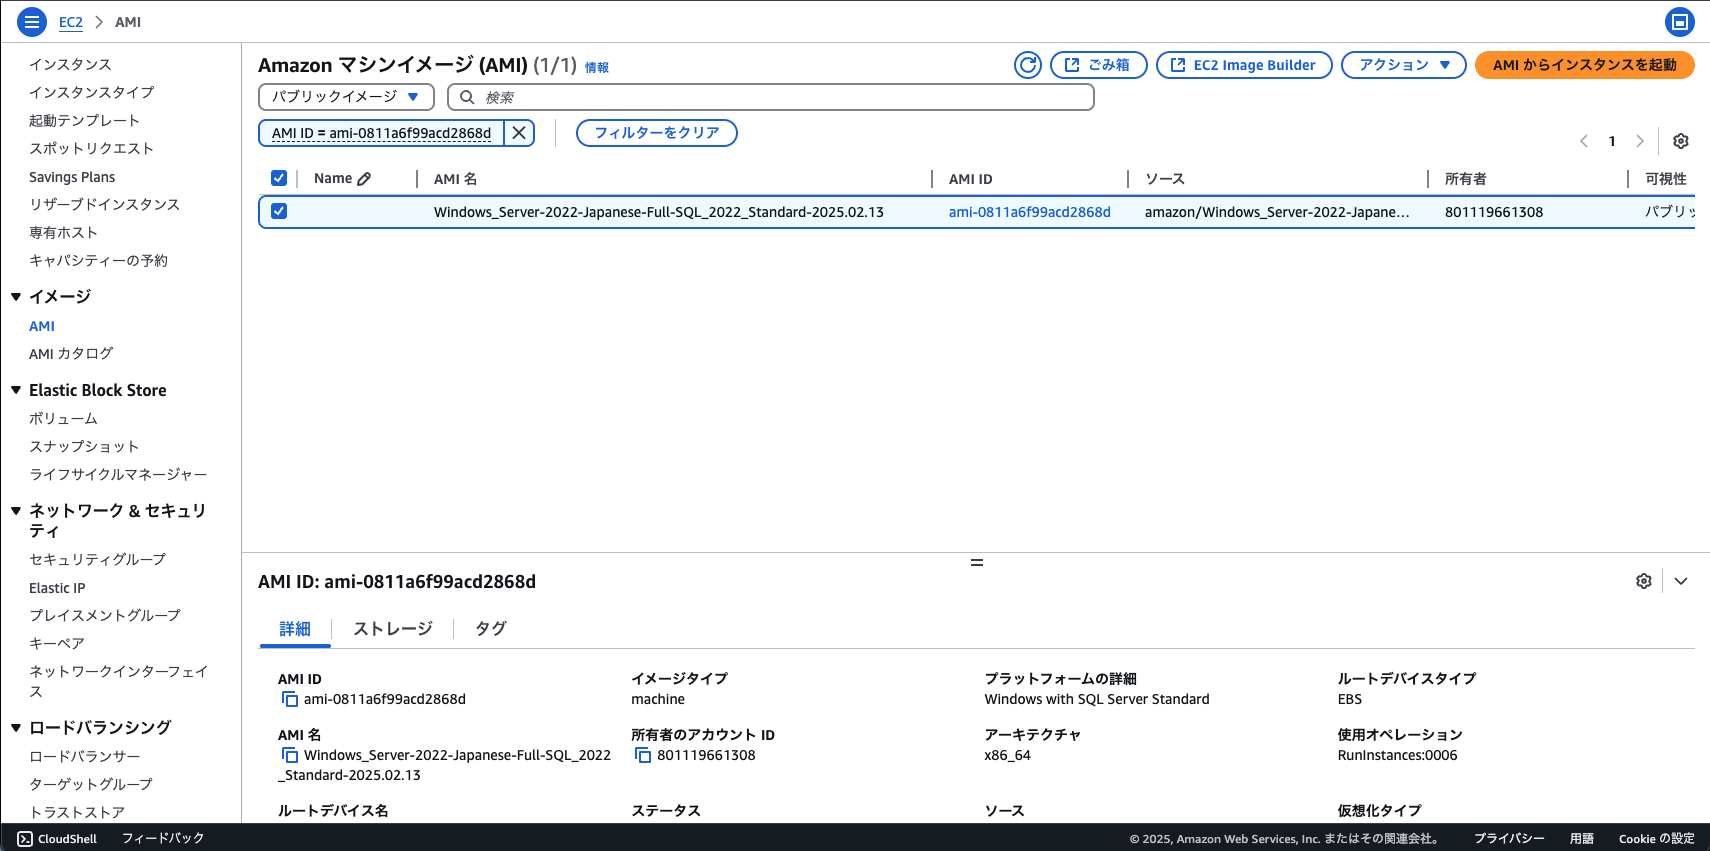Open the 情報 info link
The width and height of the screenshot is (1710, 851).
[597, 68]
